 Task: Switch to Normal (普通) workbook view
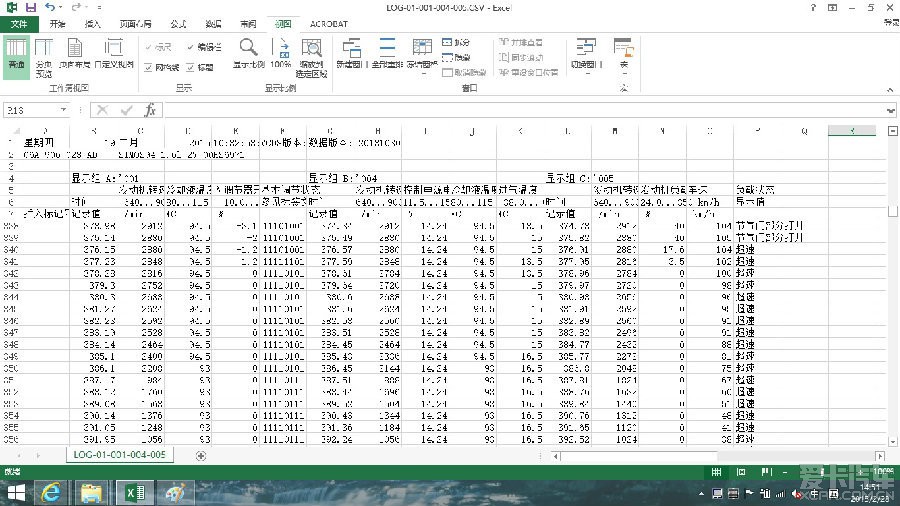coord(16,56)
